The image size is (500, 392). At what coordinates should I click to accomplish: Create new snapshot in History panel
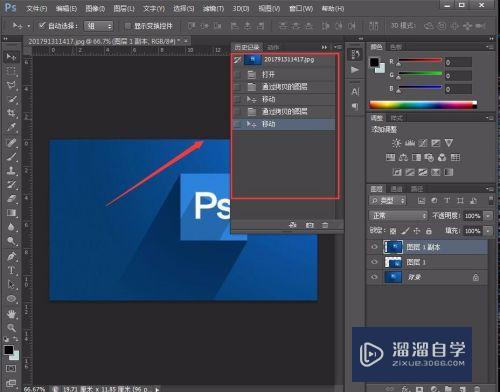click(x=310, y=225)
